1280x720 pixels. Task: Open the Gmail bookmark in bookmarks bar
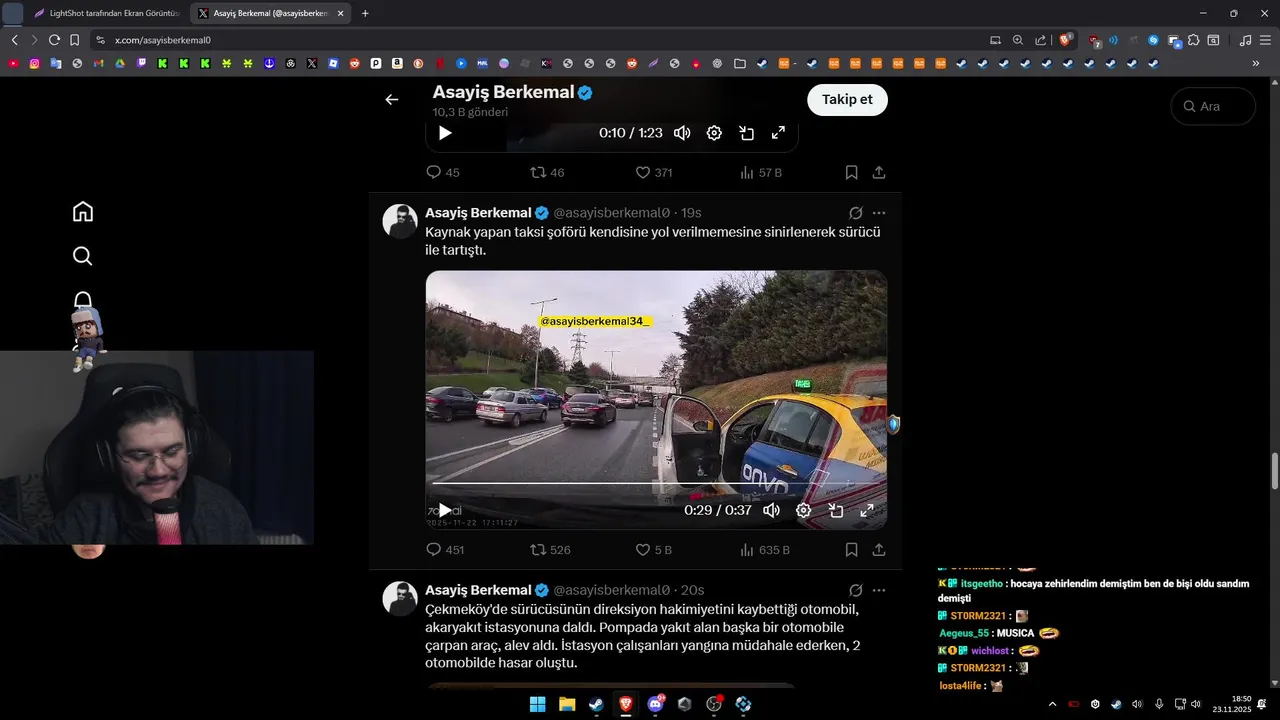(98, 63)
